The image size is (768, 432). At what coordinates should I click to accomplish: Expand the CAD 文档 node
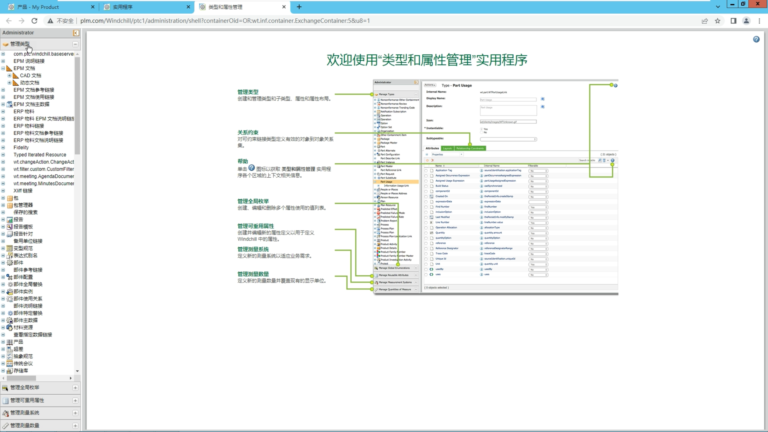click(9, 75)
